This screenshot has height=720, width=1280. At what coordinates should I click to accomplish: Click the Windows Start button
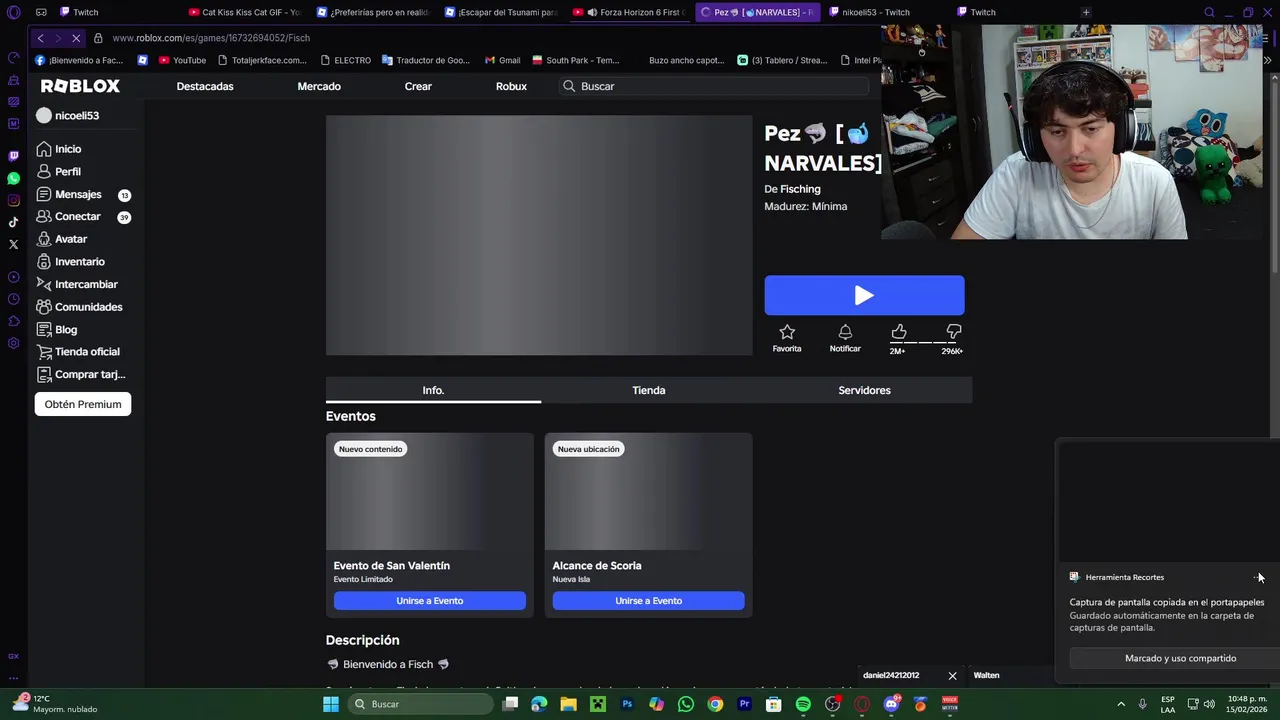point(331,704)
